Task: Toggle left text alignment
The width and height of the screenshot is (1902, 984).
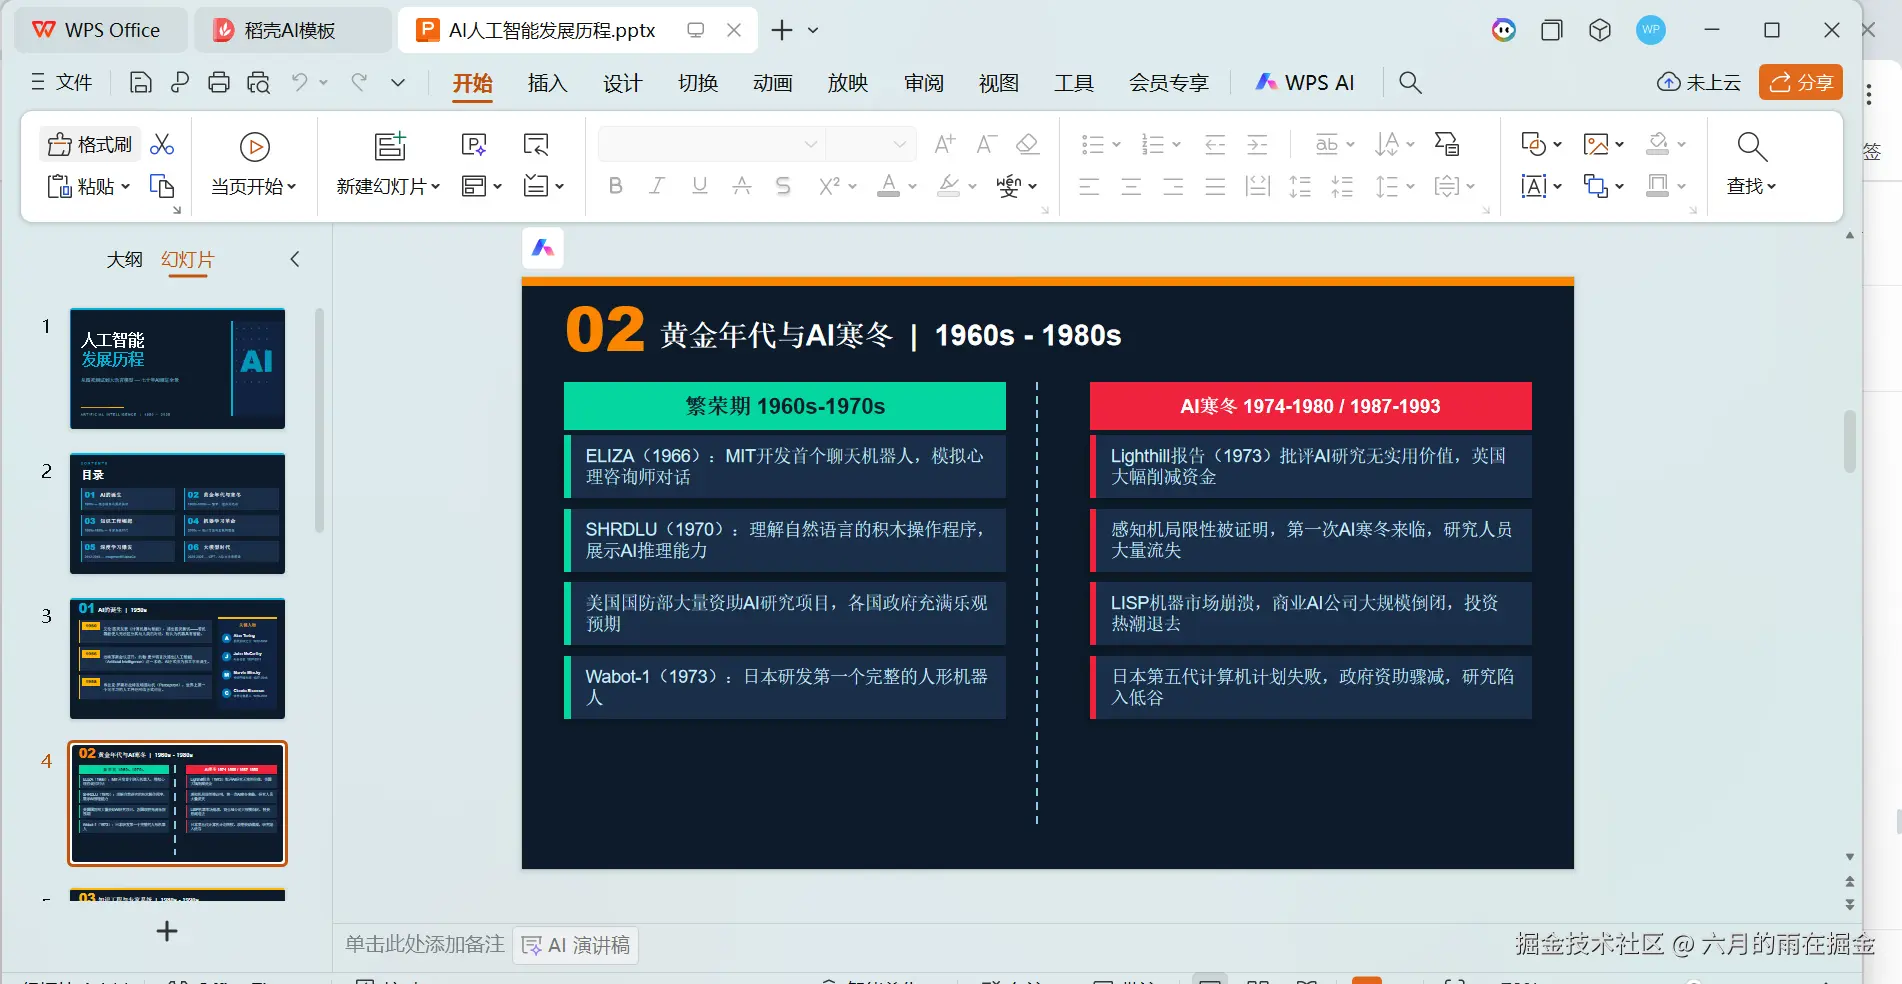Action: click(x=1089, y=186)
